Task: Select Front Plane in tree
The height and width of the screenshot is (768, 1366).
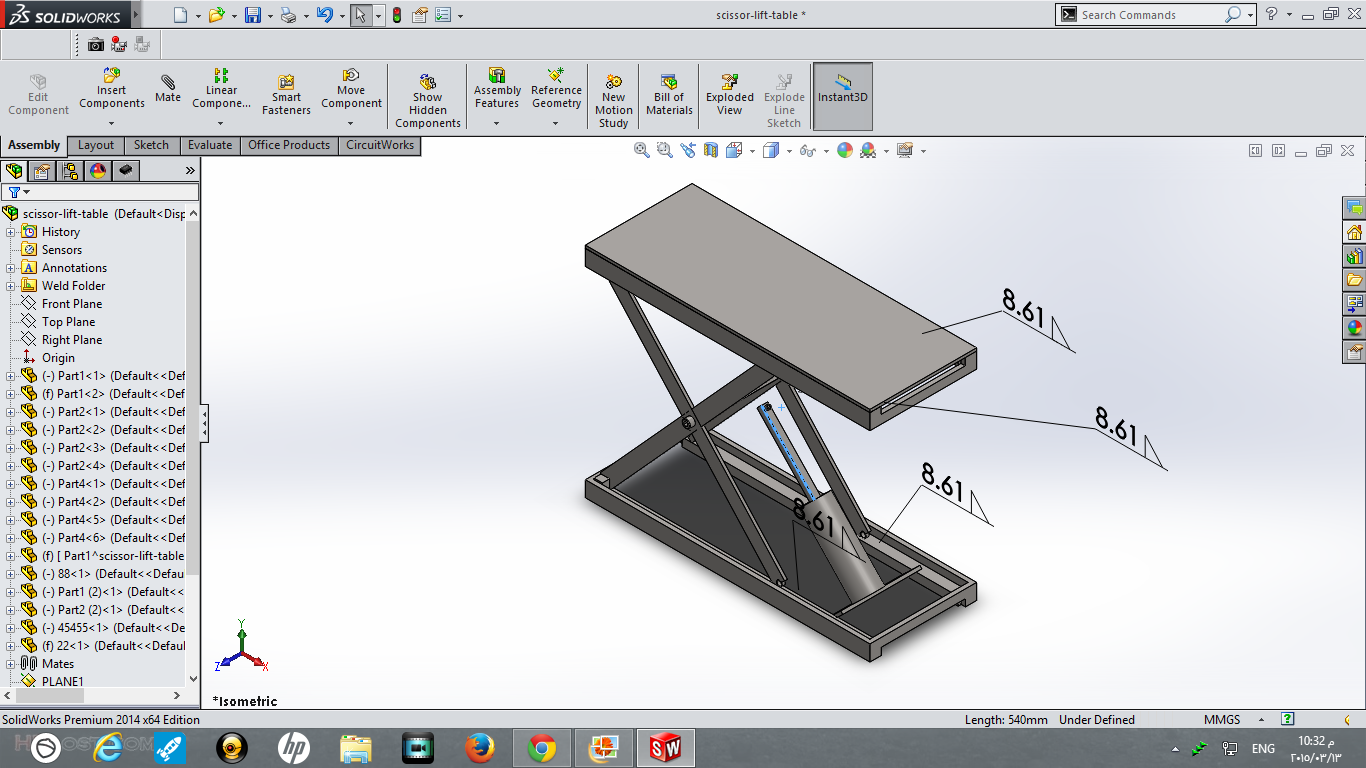Action: click(72, 304)
